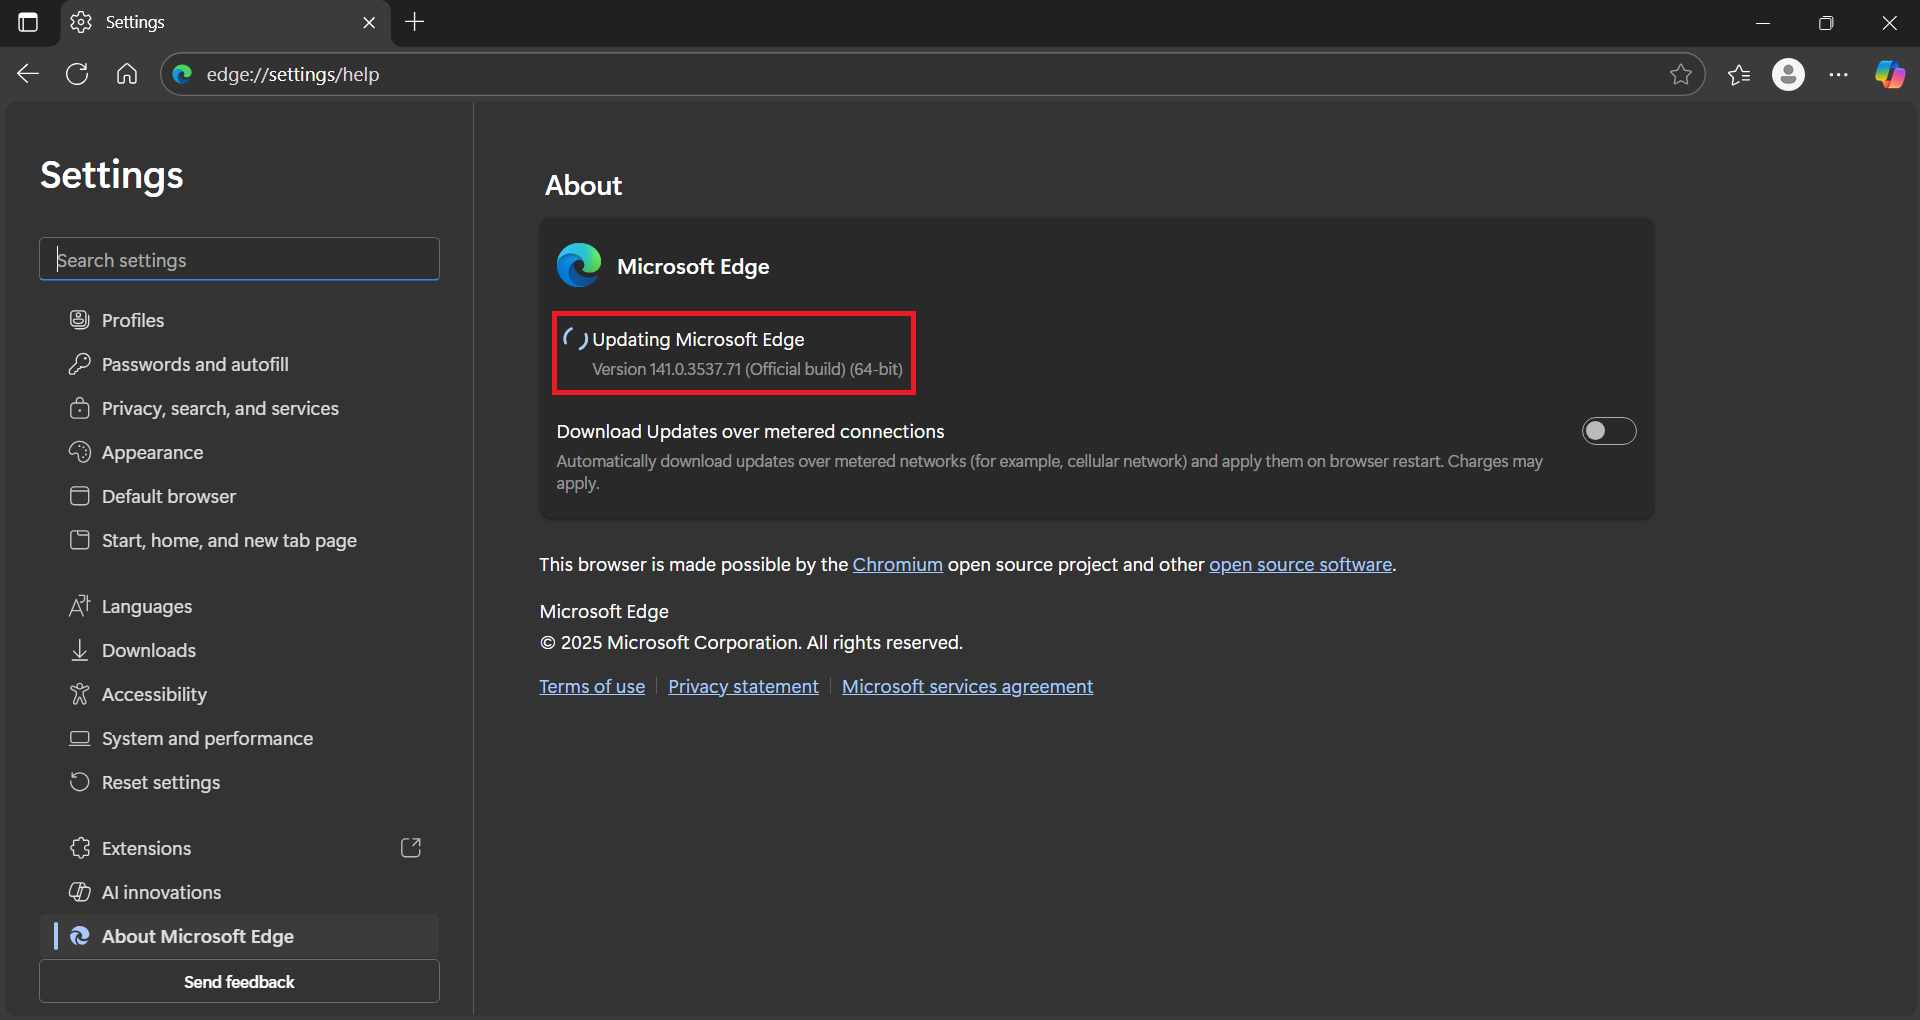The width and height of the screenshot is (1920, 1020).
Task: Enable Download Updates over metered connections
Action: click(1608, 431)
